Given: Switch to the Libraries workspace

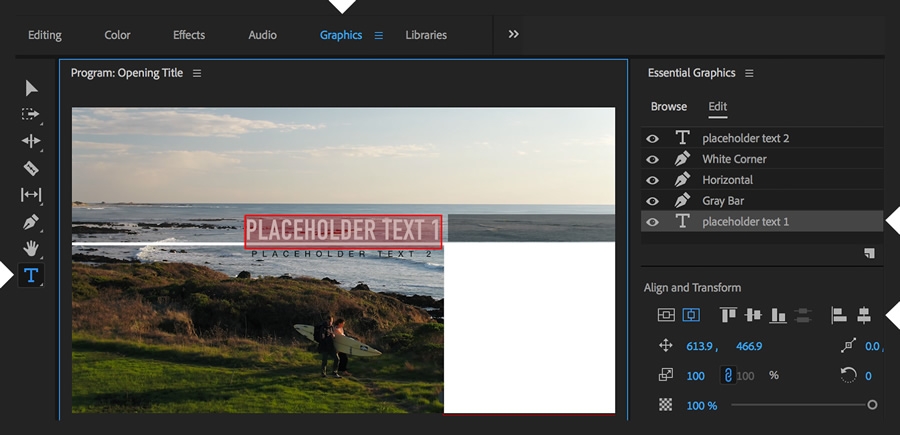Looking at the screenshot, I should tap(426, 35).
